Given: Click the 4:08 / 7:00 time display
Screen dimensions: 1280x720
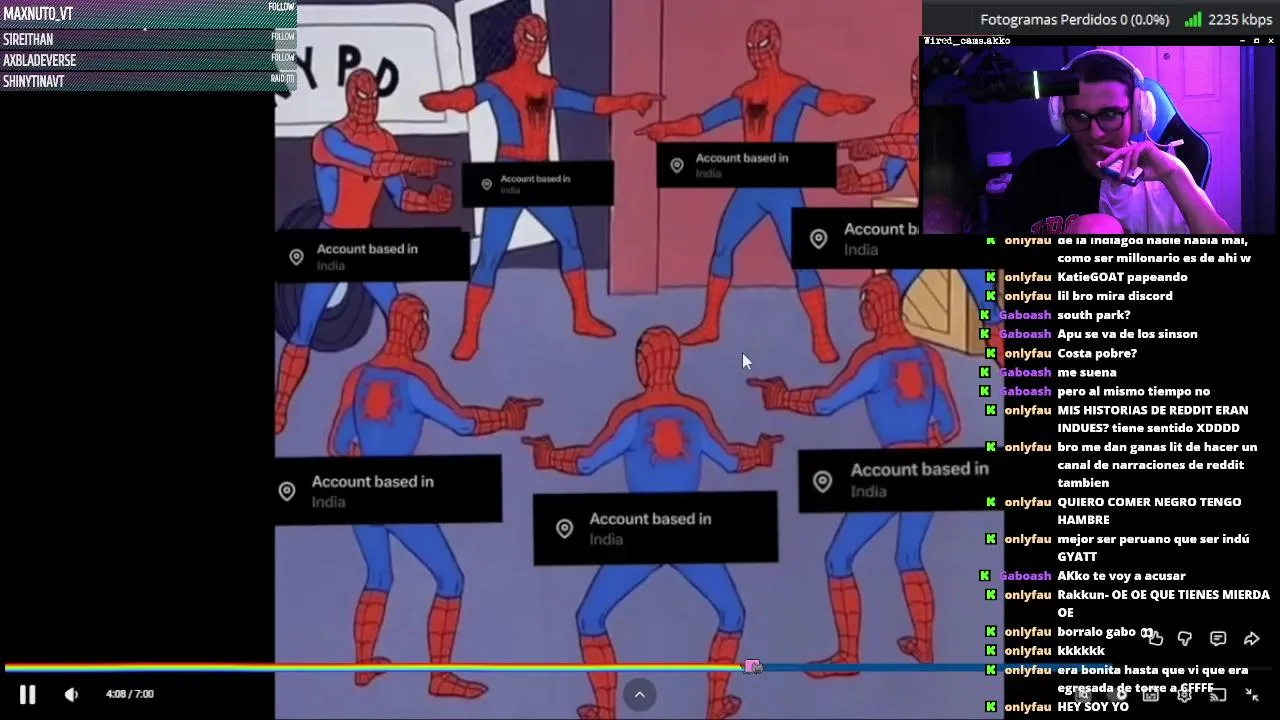Looking at the screenshot, I should (130, 694).
